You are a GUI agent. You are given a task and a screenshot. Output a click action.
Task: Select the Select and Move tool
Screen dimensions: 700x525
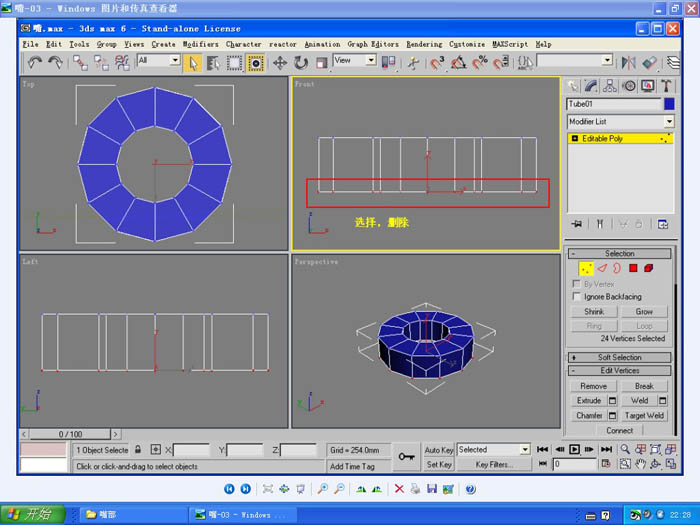pyautogui.click(x=280, y=62)
